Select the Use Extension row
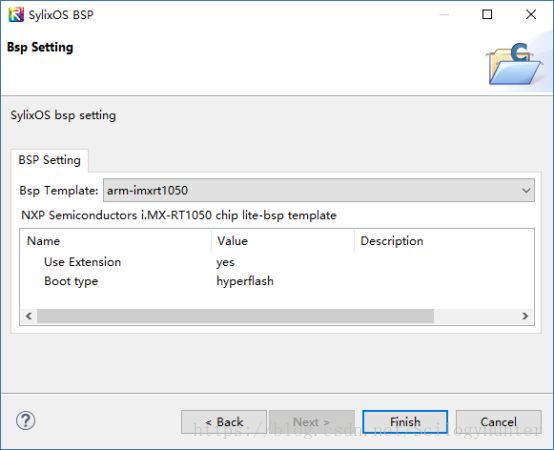The image size is (554, 450). click(x=277, y=262)
